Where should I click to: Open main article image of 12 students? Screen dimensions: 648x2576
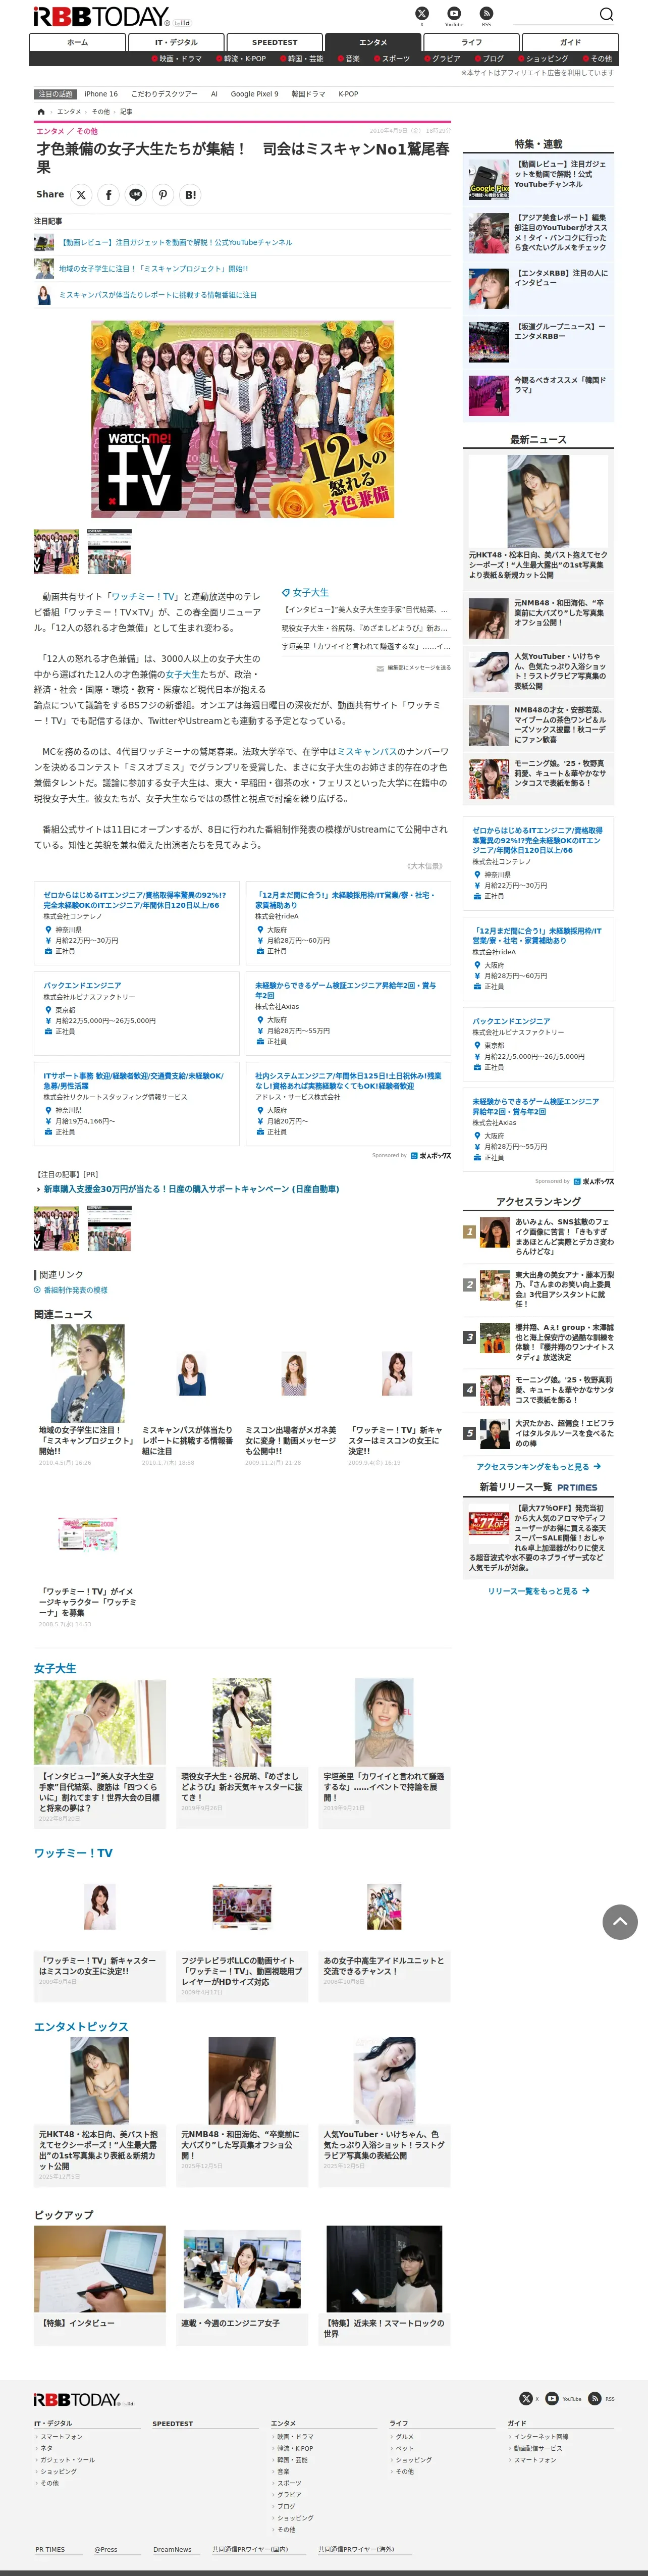pos(242,419)
